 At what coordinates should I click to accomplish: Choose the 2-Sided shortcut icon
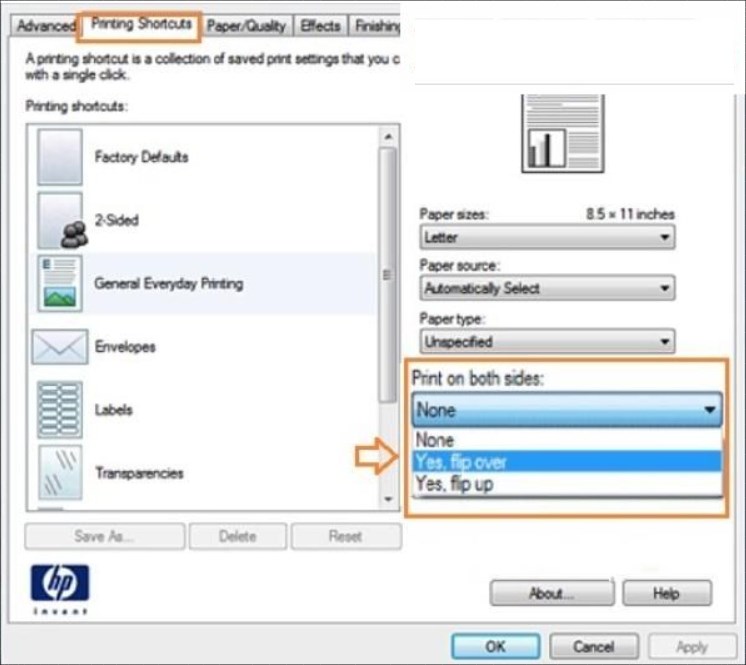click(x=59, y=221)
